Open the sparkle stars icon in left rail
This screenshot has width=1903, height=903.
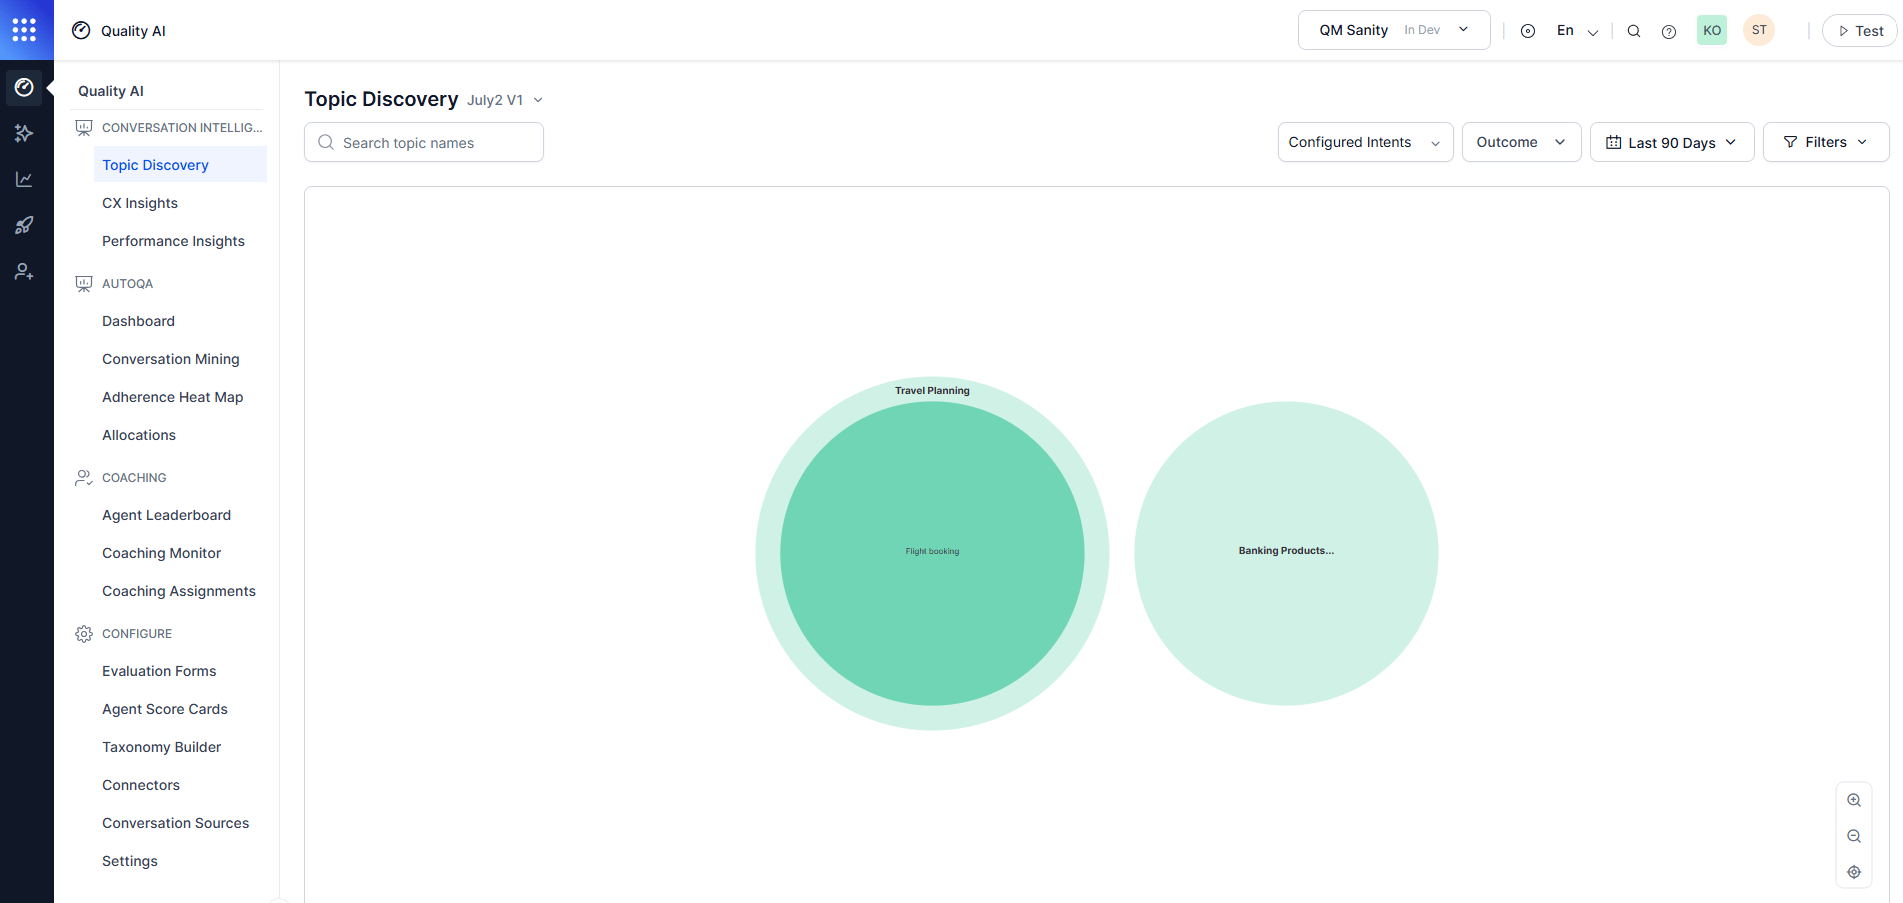click(24, 133)
